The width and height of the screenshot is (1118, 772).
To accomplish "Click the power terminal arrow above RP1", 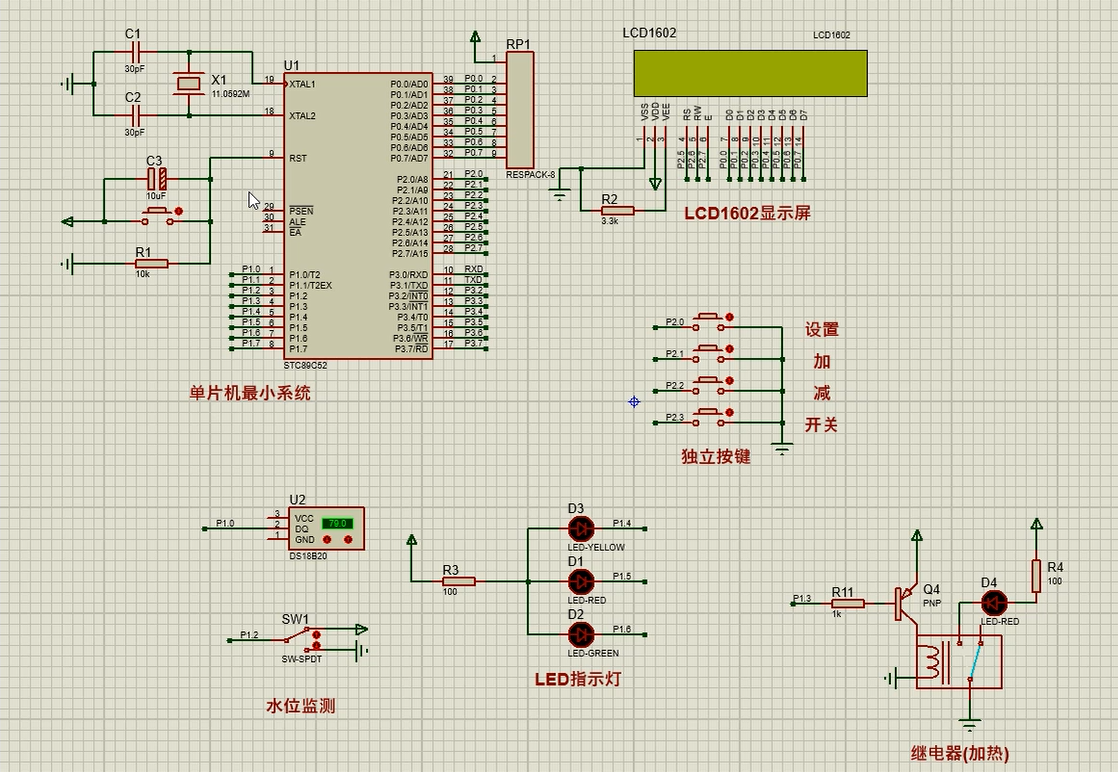I will [476, 36].
